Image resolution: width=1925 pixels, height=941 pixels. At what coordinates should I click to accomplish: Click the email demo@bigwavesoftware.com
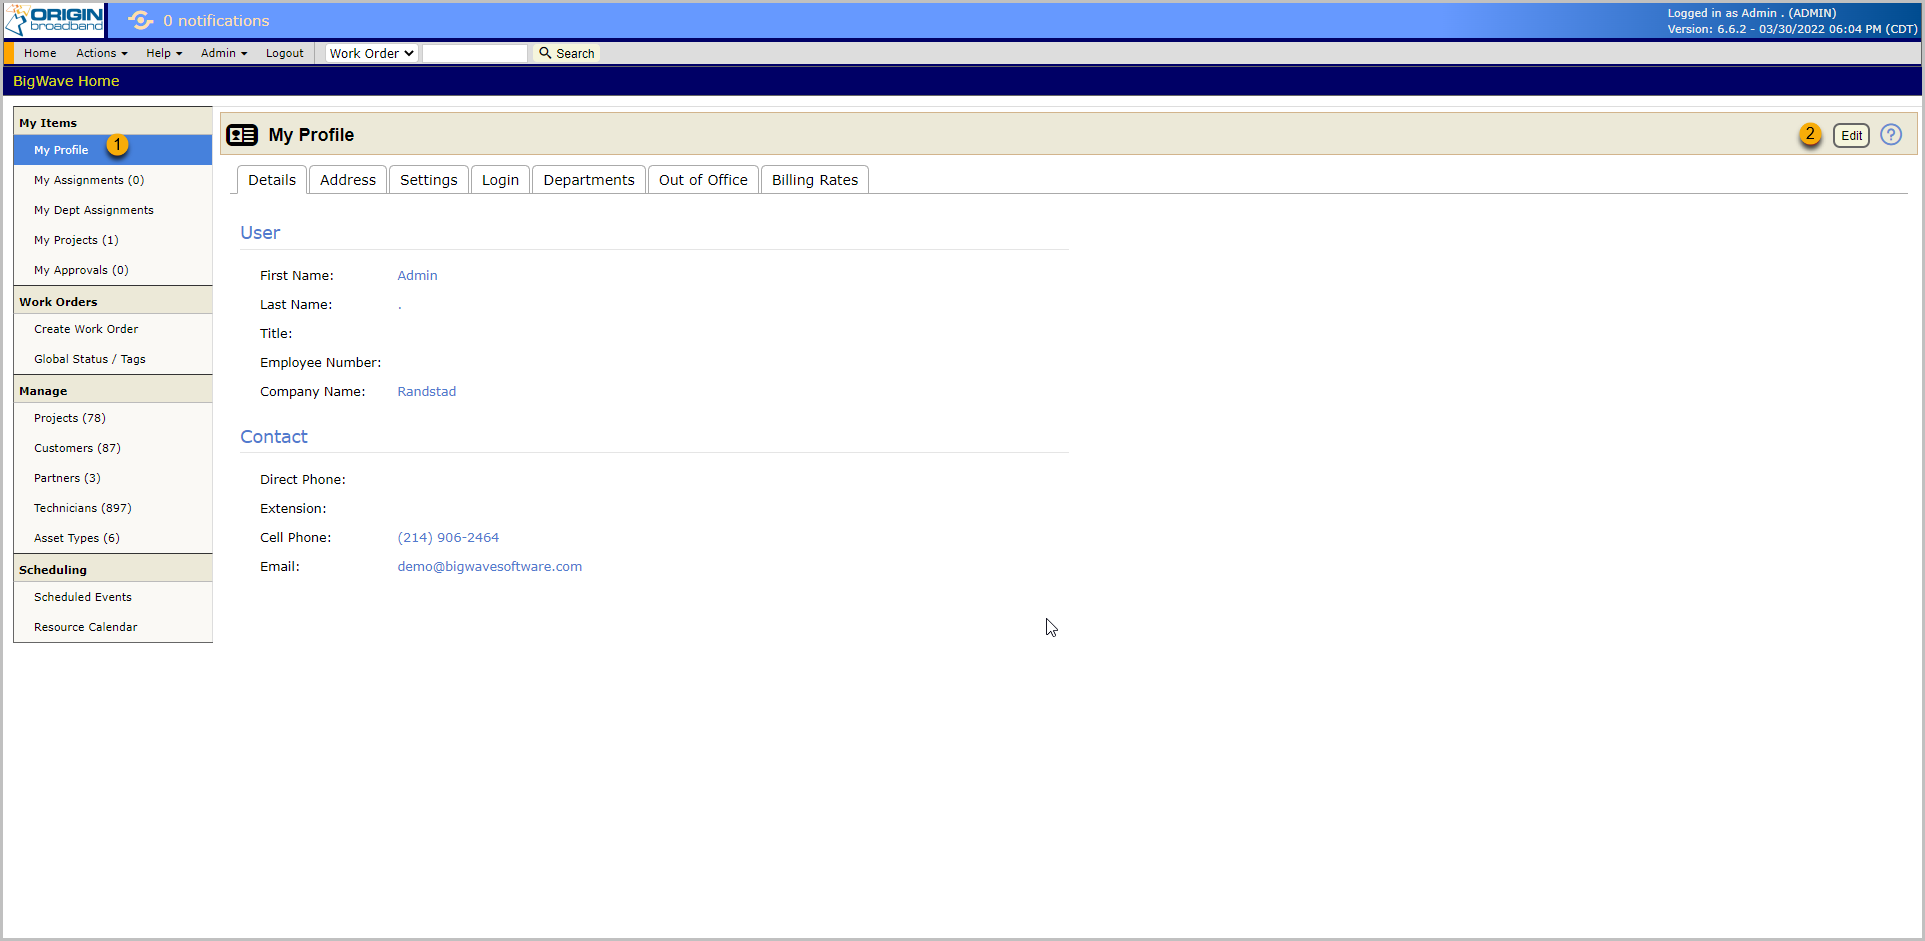(x=489, y=567)
